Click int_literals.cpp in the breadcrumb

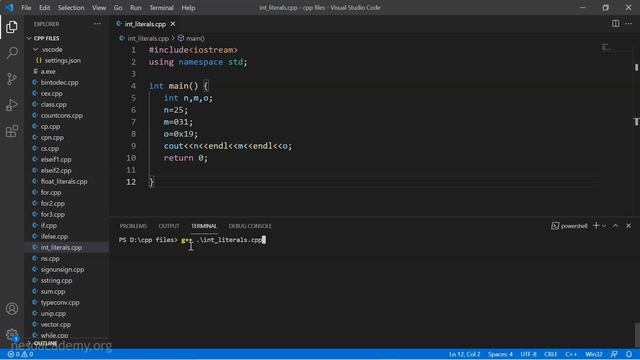tap(148, 38)
